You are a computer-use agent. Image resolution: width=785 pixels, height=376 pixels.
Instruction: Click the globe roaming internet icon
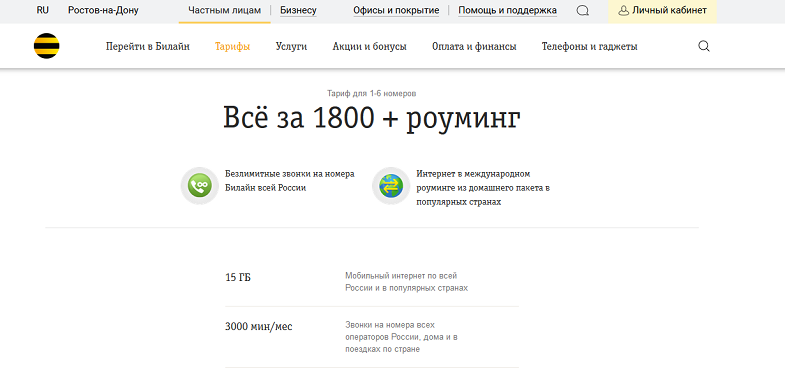391,186
